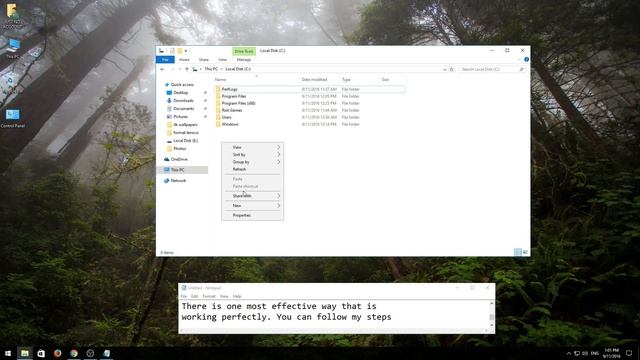Open the Start menu

click(x=8, y=353)
